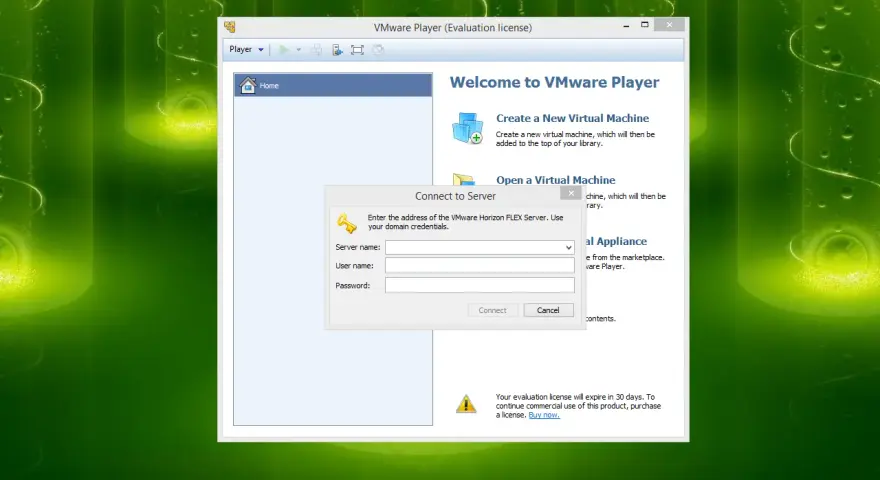This screenshot has height=480, width=880.
Task: Click the green power on play icon
Action: 284,49
